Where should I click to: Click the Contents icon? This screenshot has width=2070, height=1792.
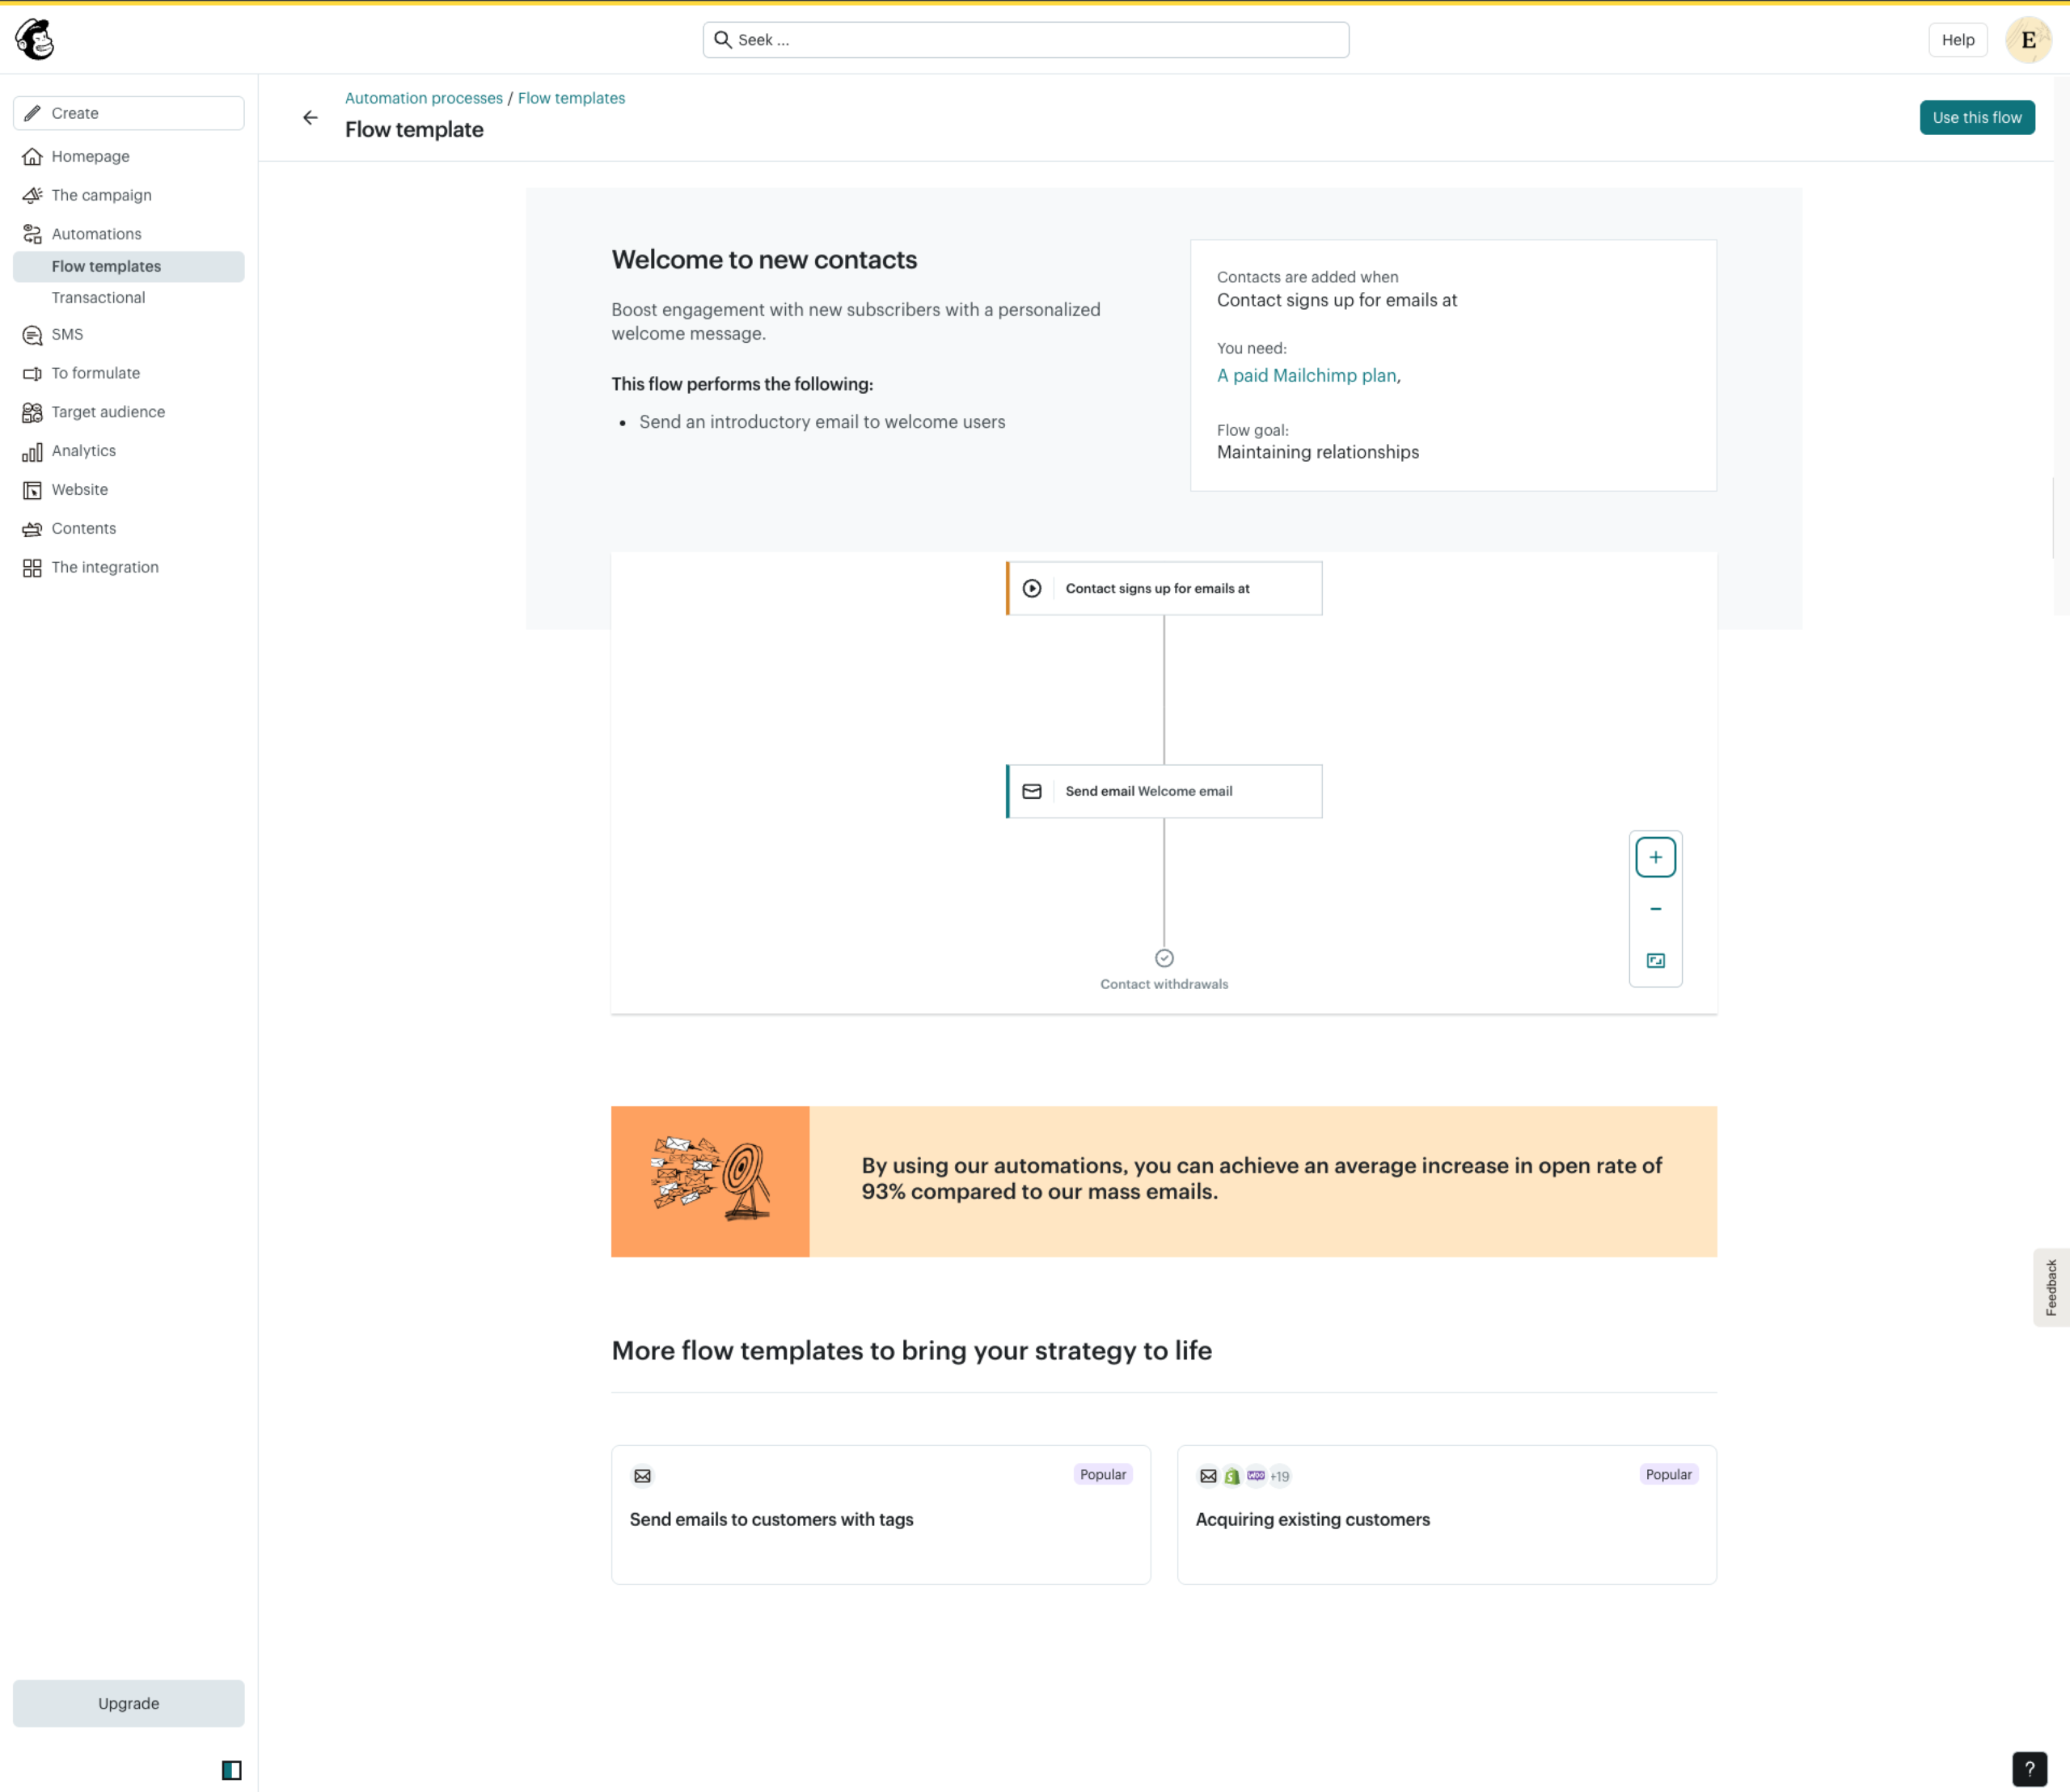32,529
